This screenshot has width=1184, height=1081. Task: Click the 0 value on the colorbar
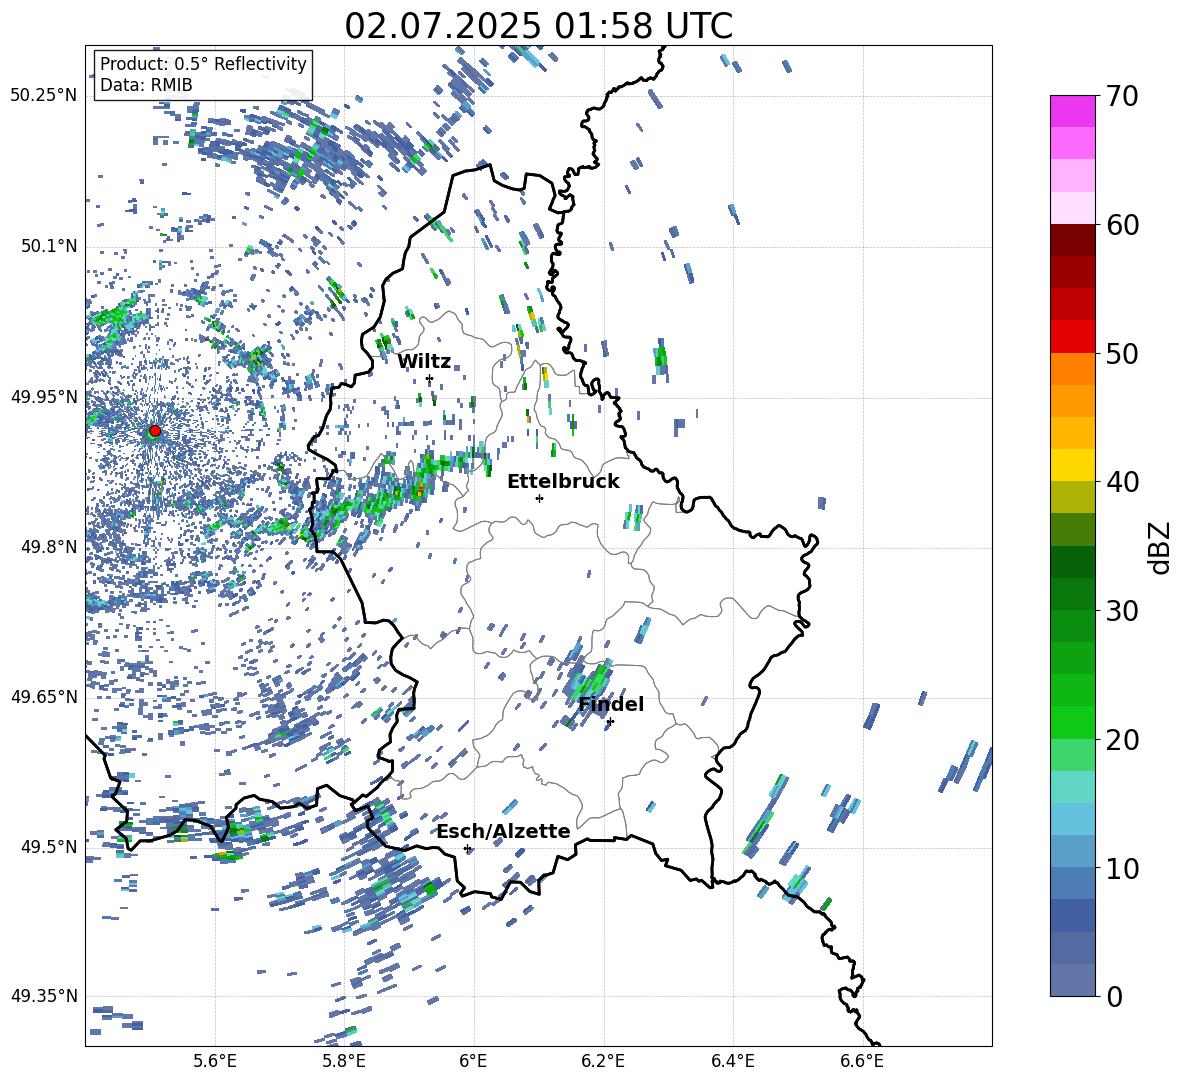1114,996
